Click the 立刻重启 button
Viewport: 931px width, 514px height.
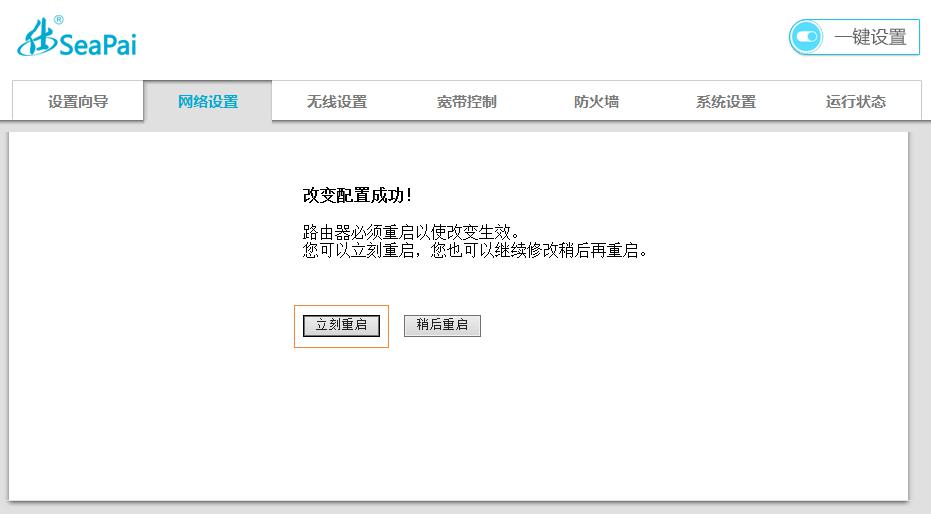click(x=341, y=325)
